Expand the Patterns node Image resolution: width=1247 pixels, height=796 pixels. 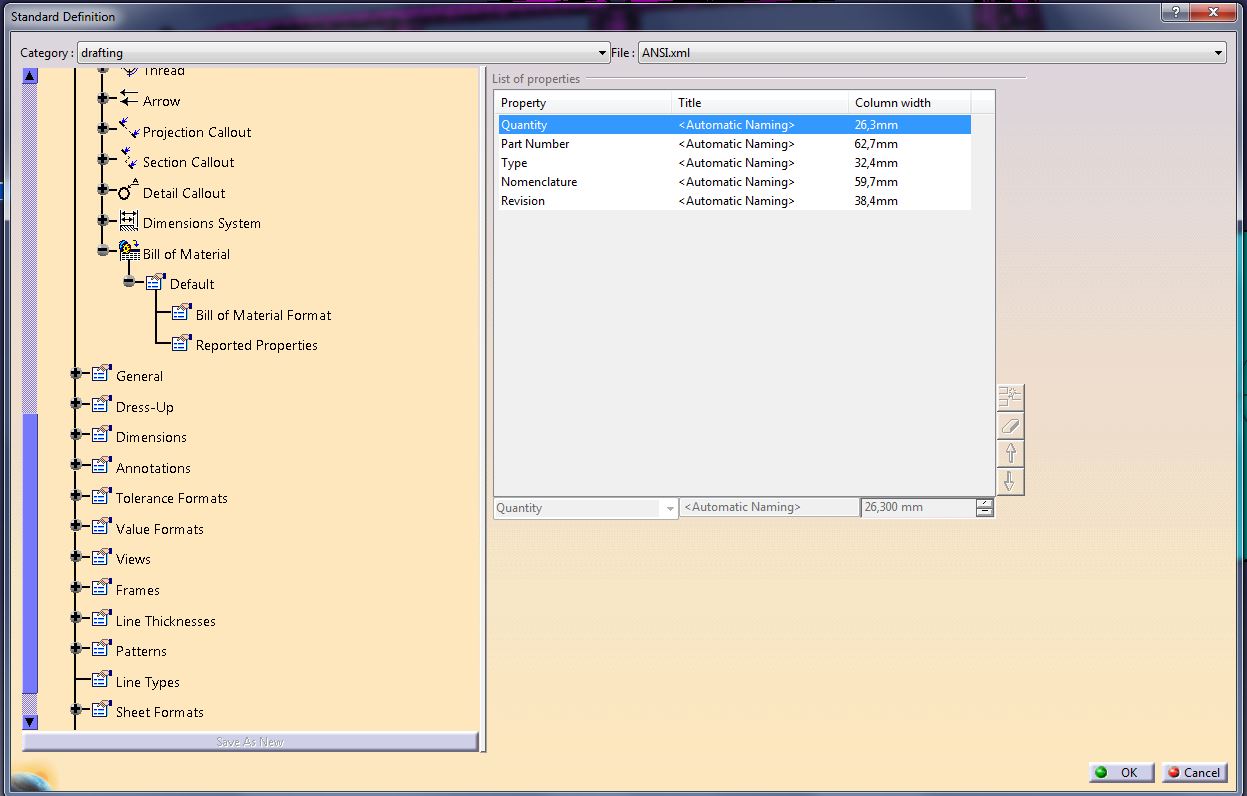[76, 649]
